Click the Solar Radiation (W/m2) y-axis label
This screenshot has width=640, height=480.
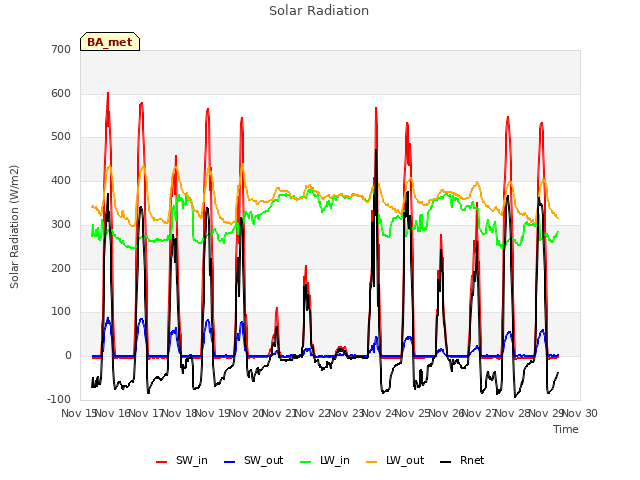tap(14, 227)
